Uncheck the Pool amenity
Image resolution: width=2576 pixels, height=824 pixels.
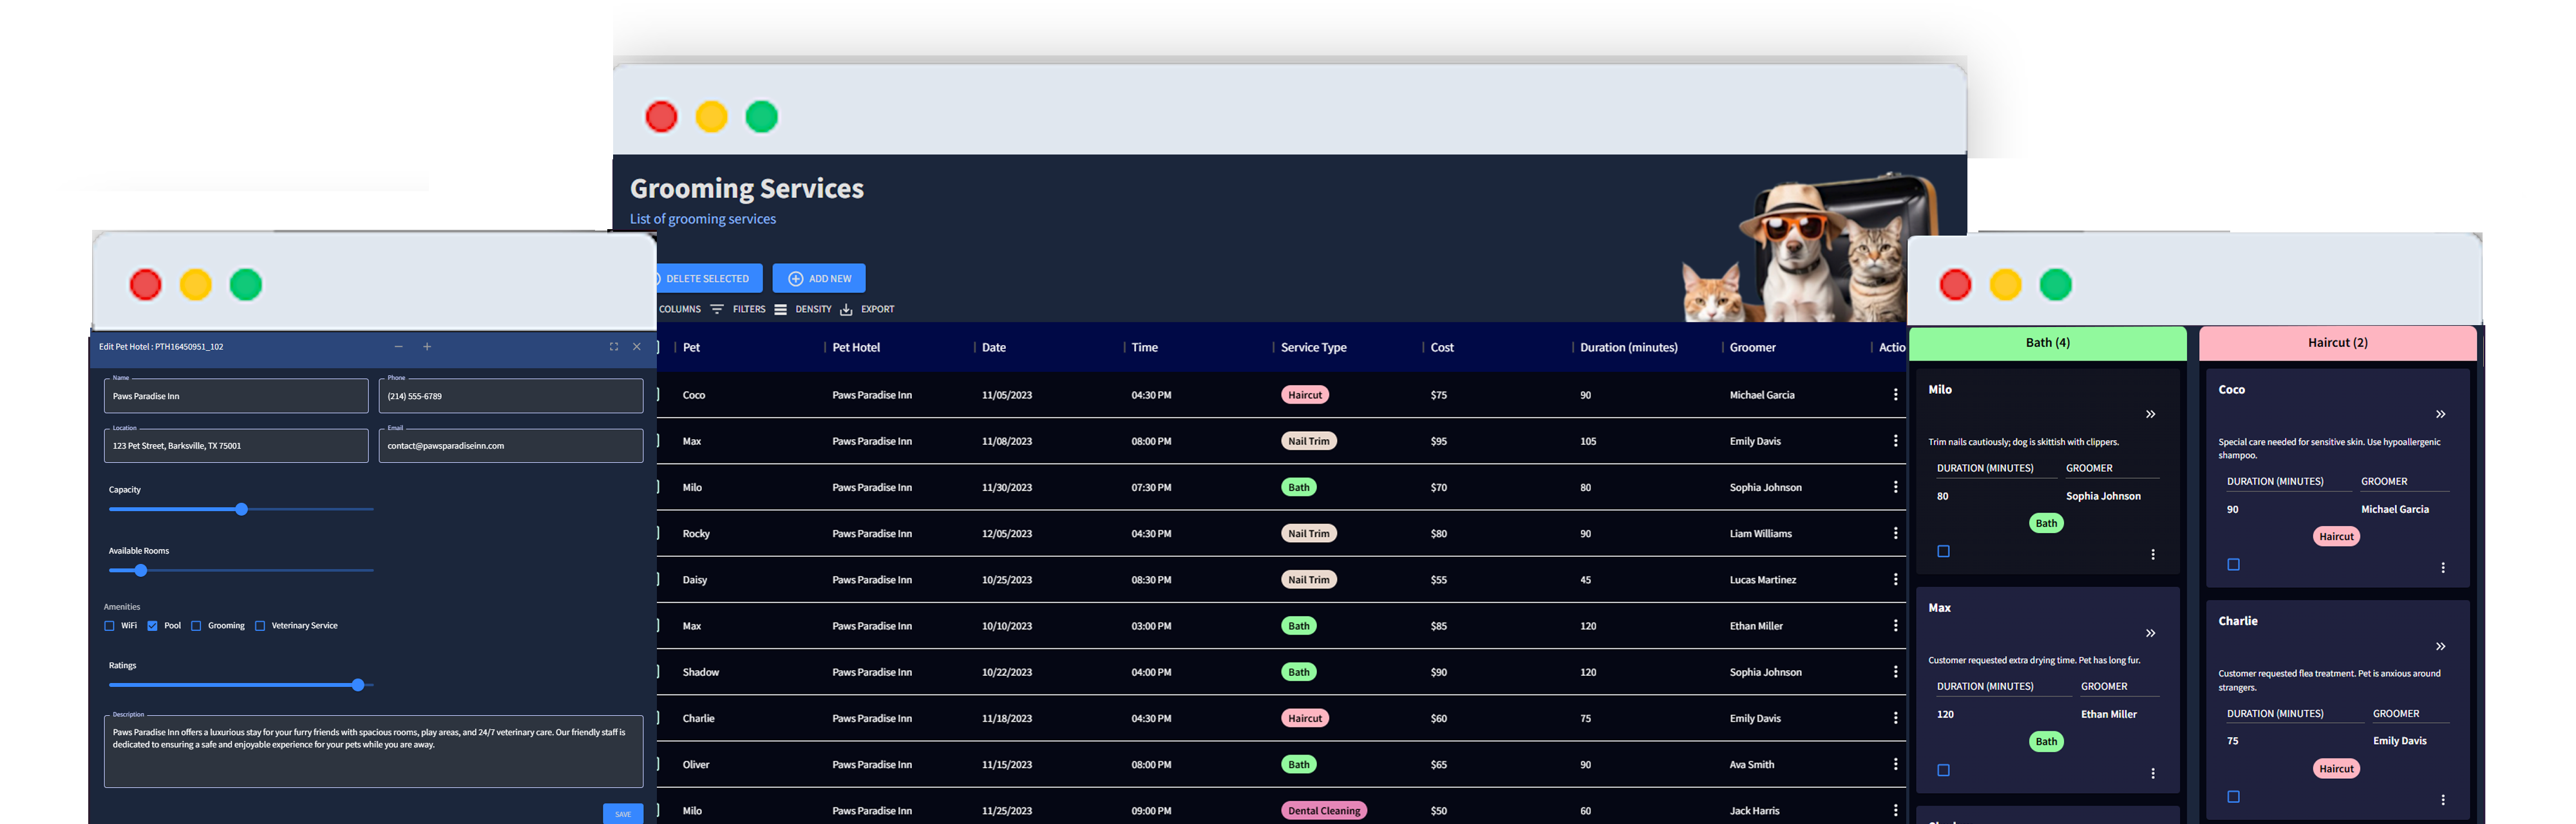coord(152,625)
